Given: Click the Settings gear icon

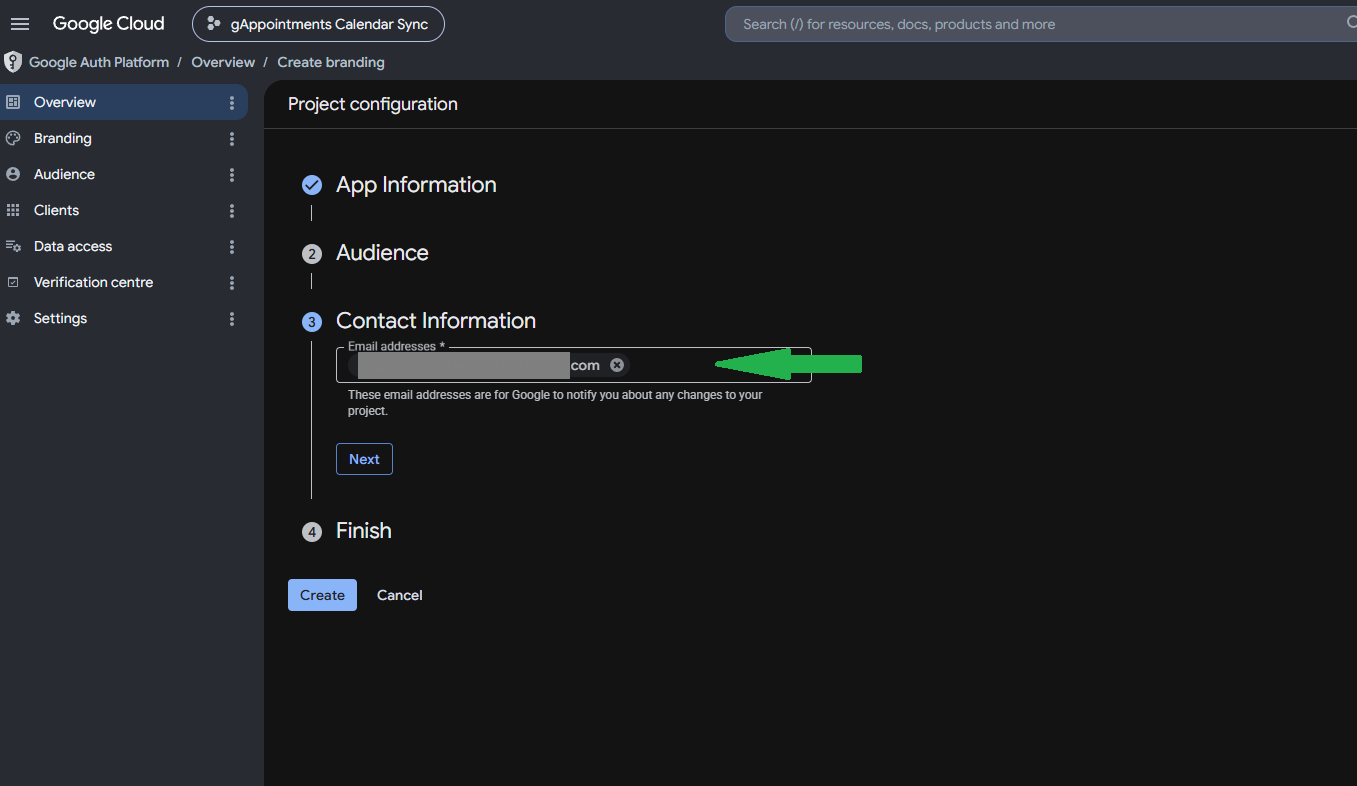Looking at the screenshot, I should pos(13,318).
